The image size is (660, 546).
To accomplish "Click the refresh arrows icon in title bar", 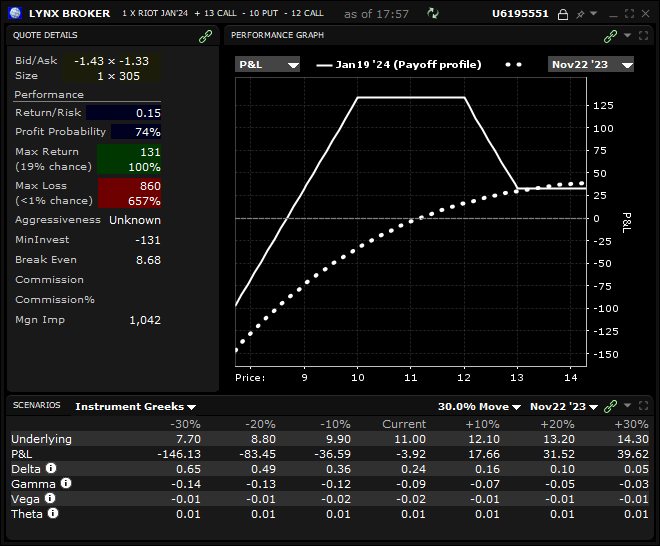I will [432, 14].
